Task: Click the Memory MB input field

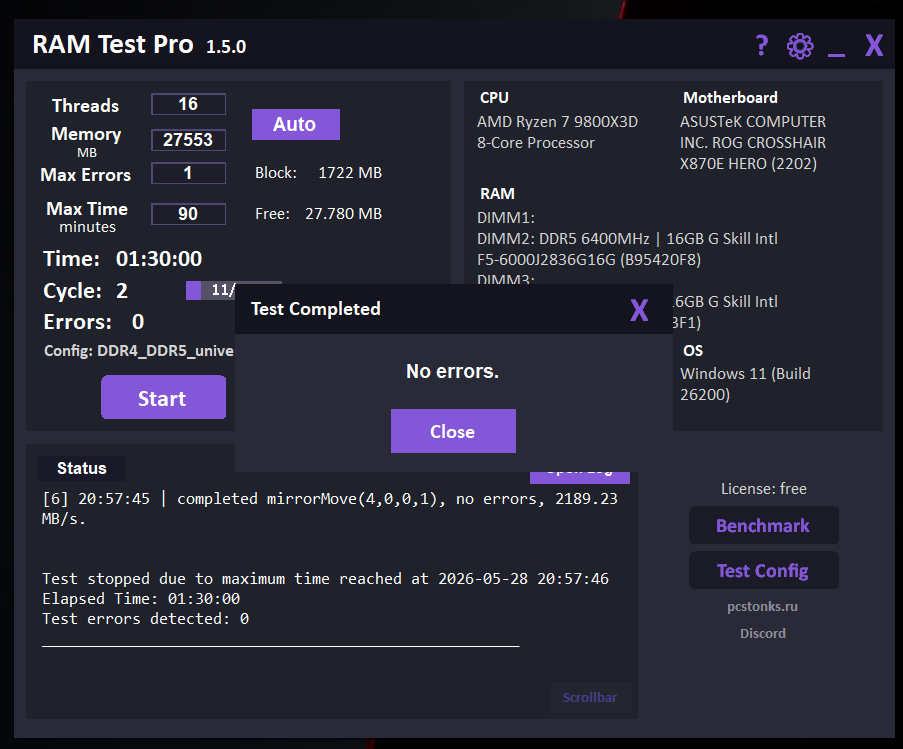Action: click(188, 140)
